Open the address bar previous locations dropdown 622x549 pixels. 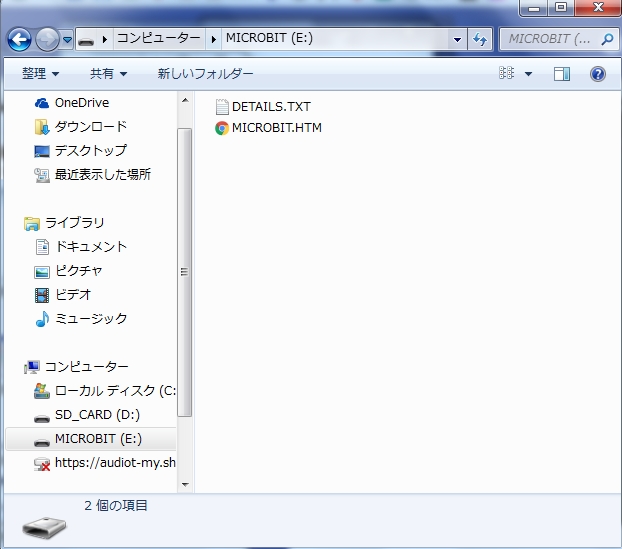point(457,40)
